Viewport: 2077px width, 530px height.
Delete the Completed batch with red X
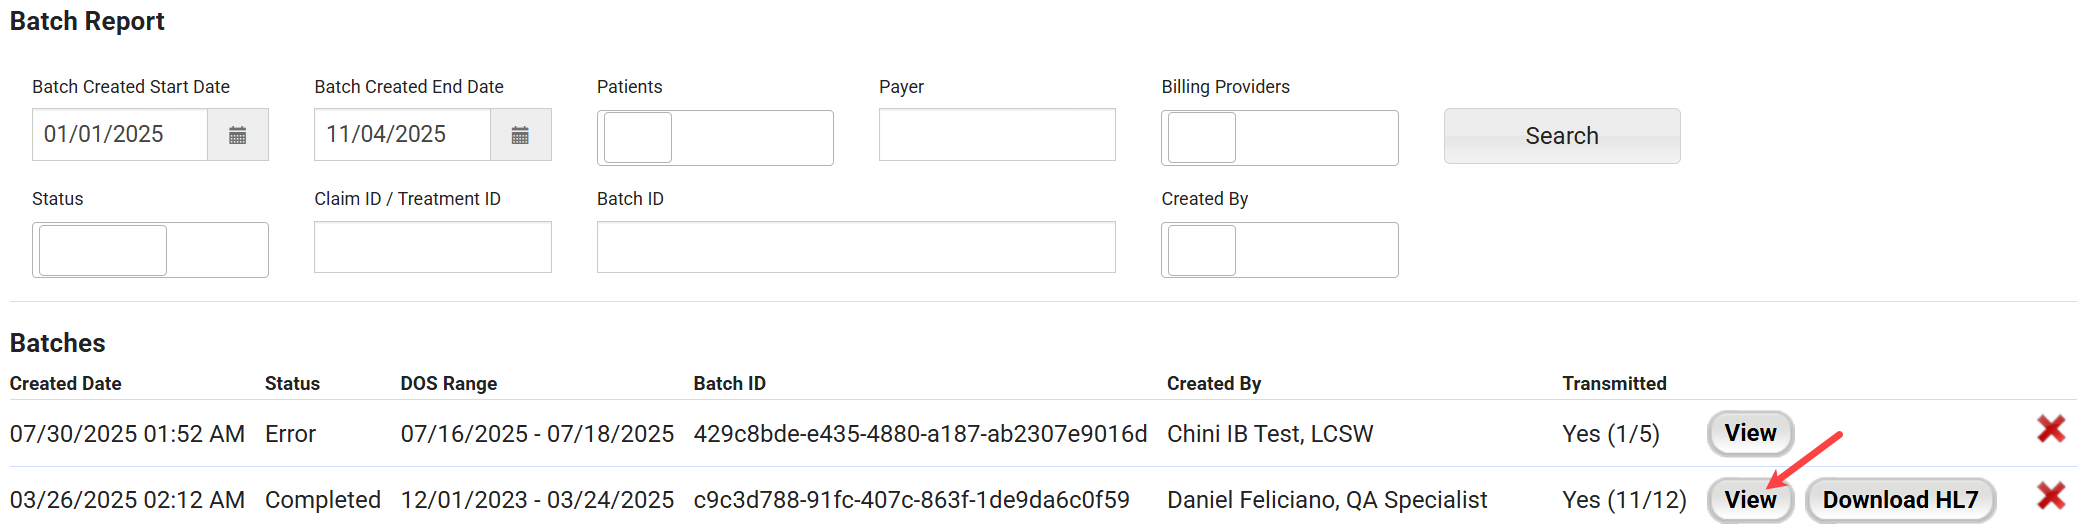2051,496
